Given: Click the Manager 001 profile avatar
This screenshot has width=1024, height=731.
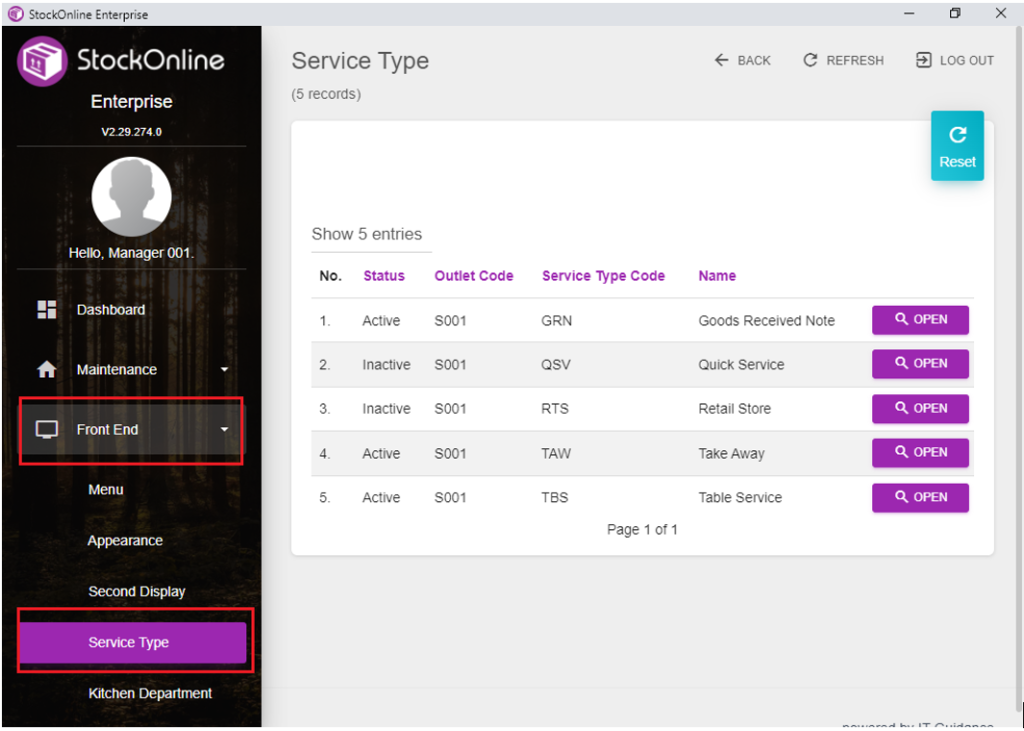Looking at the screenshot, I should [131, 197].
